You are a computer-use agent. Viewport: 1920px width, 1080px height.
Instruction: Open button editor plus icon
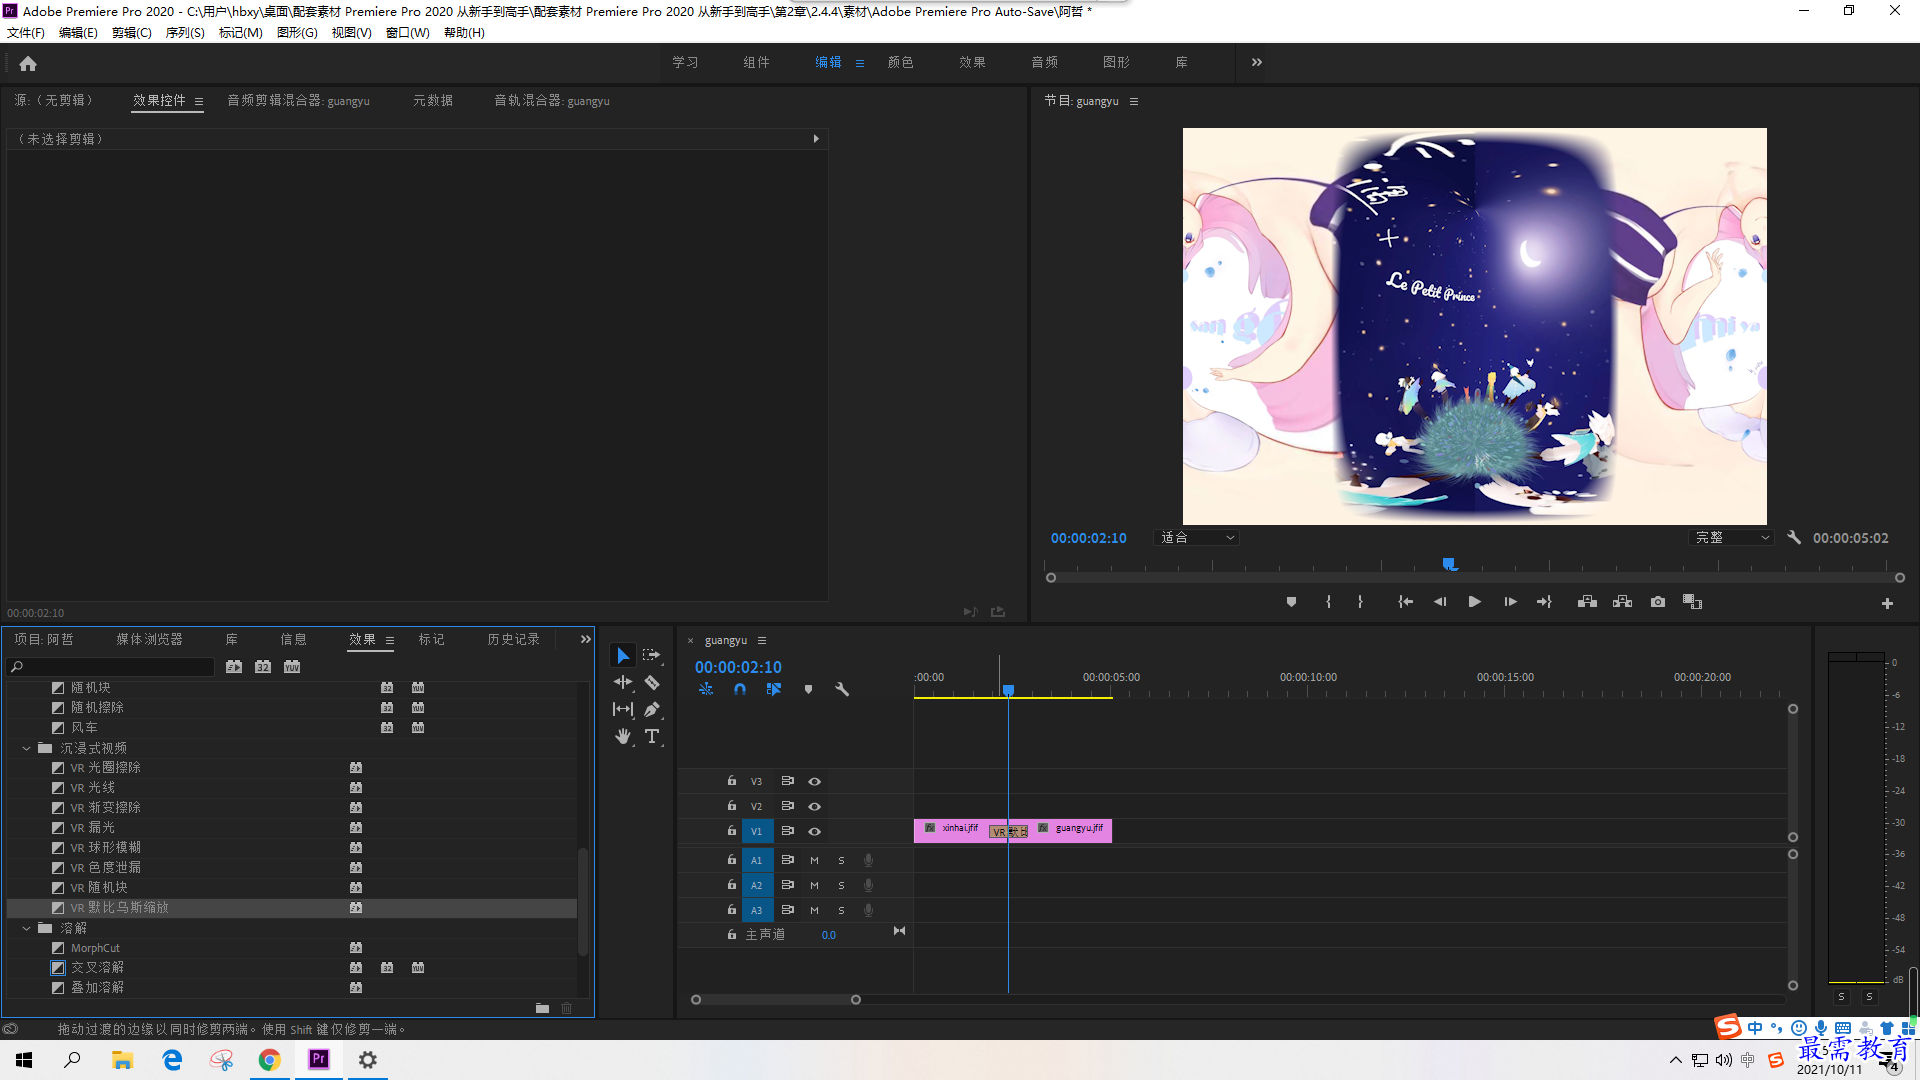(x=1887, y=603)
